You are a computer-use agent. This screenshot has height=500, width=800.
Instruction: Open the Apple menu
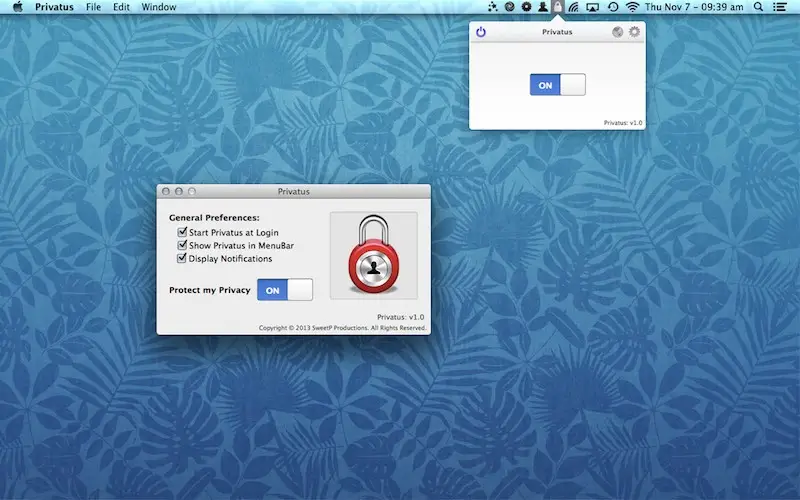[18, 7]
